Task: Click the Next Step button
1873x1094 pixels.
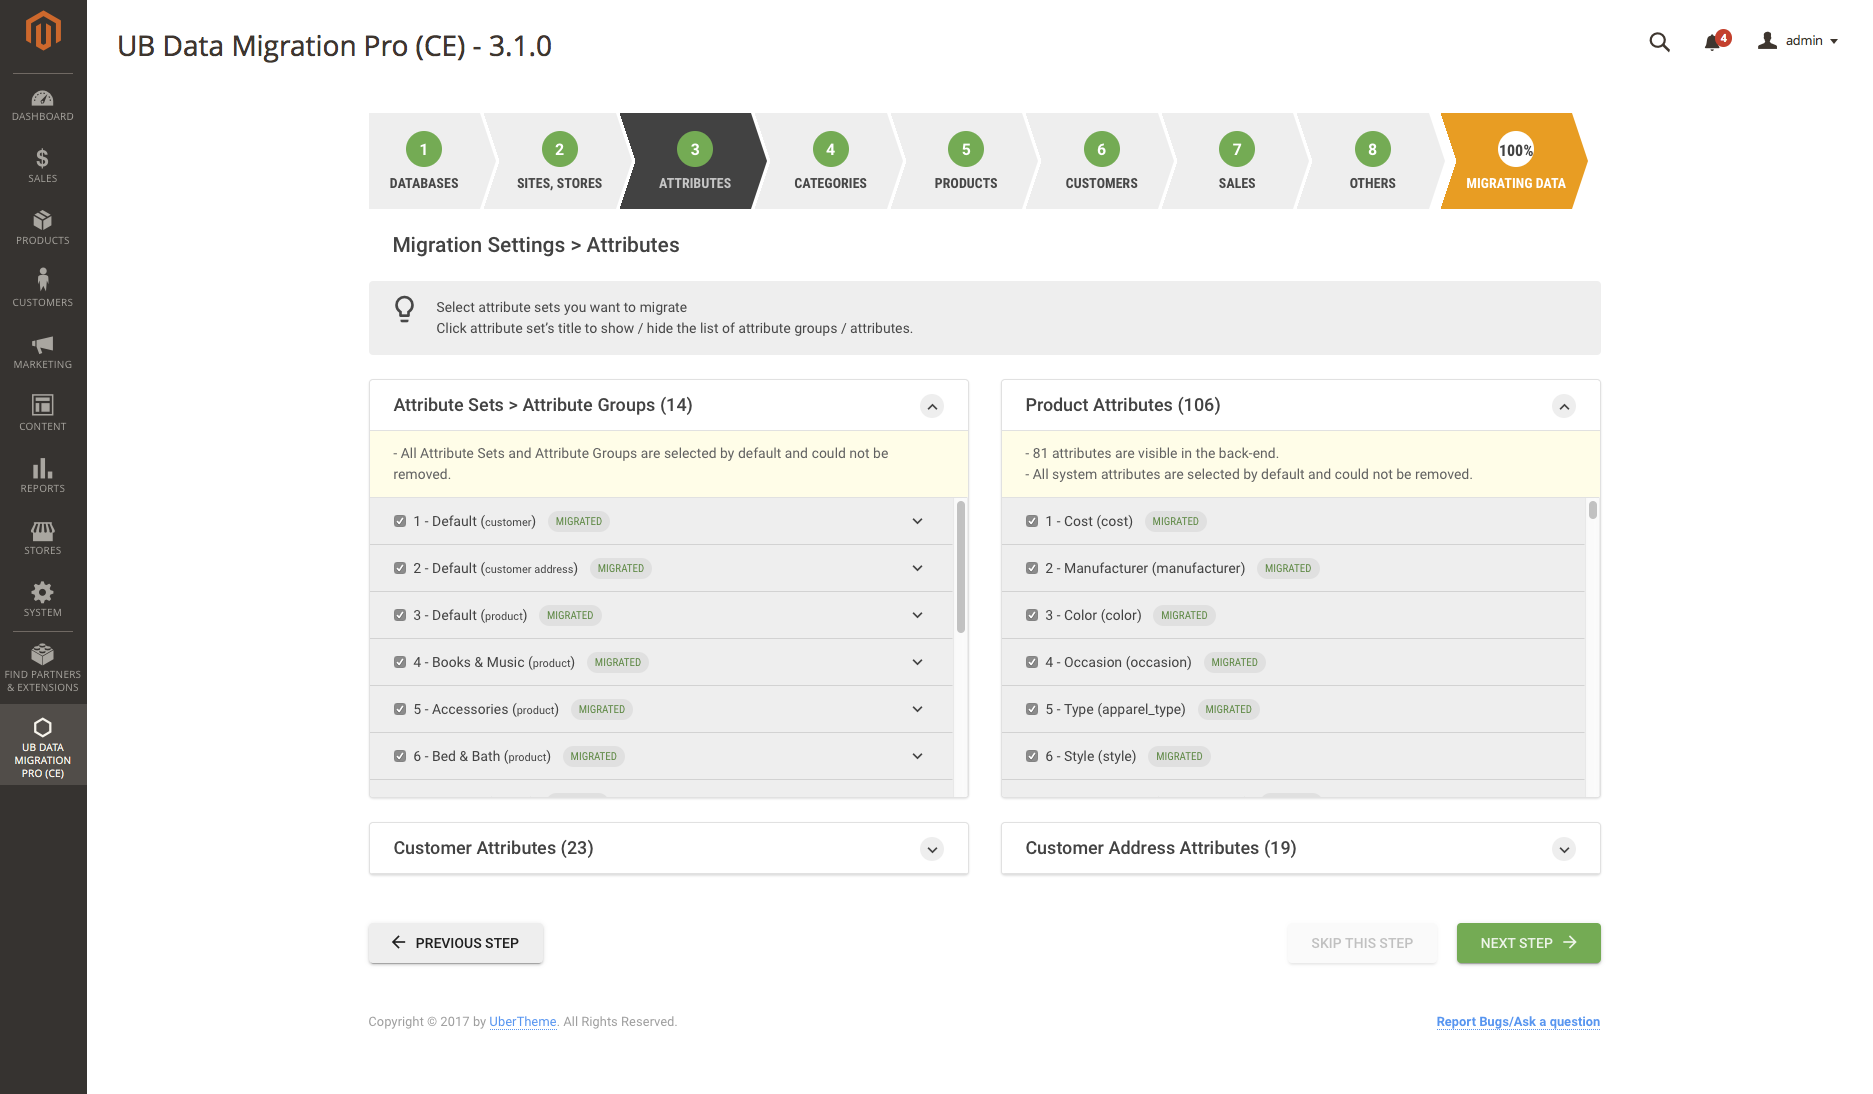Action: (x=1529, y=943)
